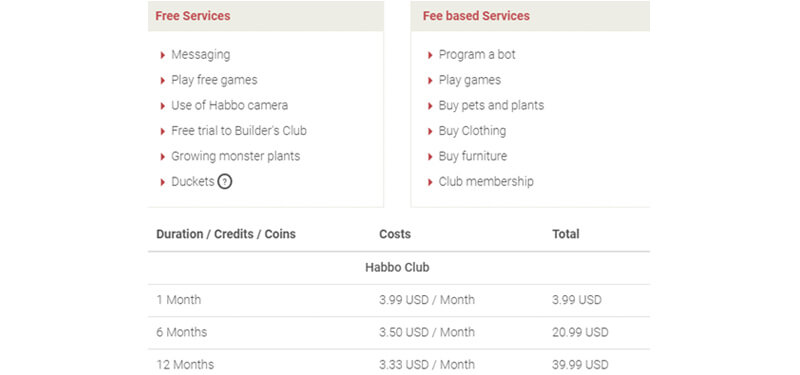The height and width of the screenshot is (375, 800).
Task: Click the Buy pets and plants item
Action: 491,105
